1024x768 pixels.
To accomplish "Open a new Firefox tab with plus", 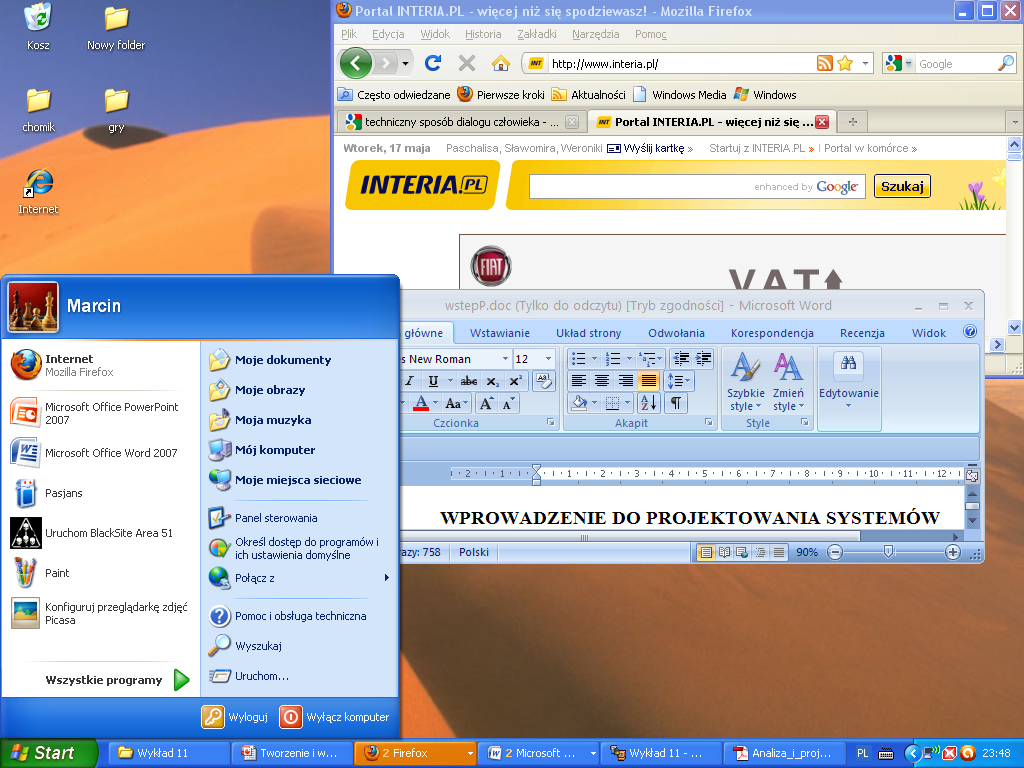I will coord(852,121).
